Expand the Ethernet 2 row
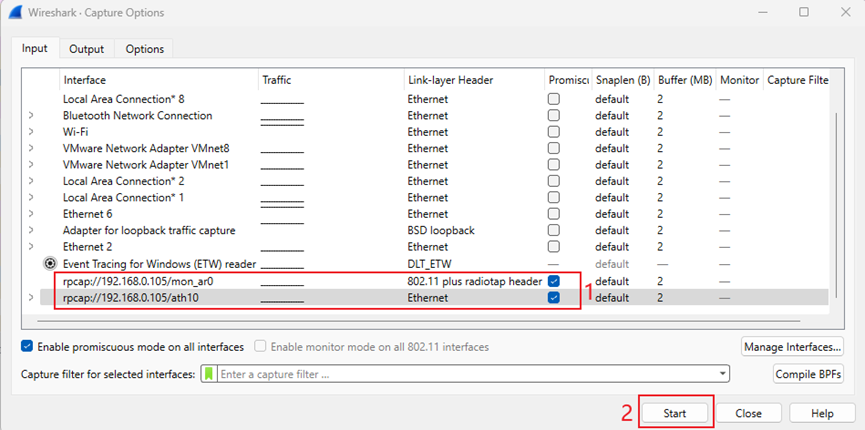 [31, 247]
